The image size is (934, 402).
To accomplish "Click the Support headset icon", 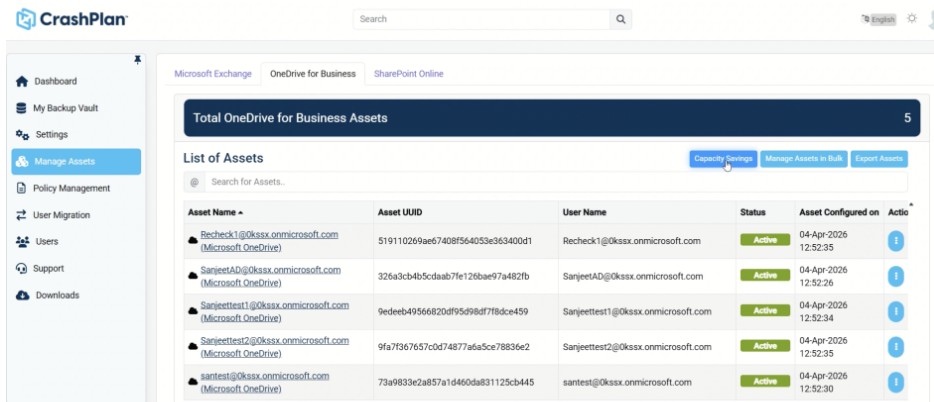I will (x=21, y=269).
